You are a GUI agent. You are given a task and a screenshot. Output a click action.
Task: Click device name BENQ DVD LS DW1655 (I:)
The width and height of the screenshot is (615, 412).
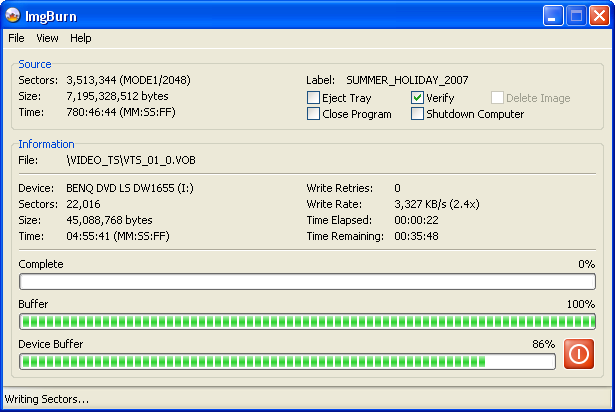(130, 188)
